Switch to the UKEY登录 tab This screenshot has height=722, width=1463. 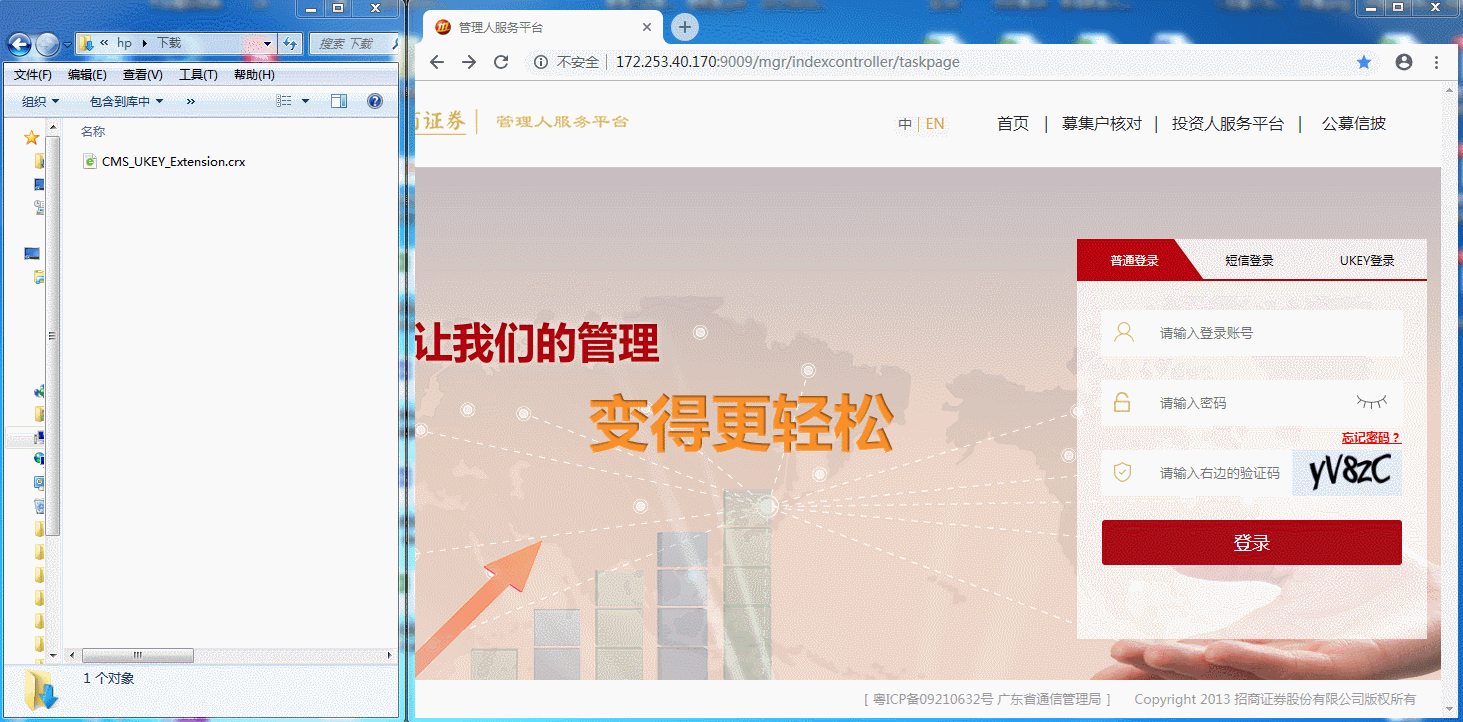point(1367,261)
